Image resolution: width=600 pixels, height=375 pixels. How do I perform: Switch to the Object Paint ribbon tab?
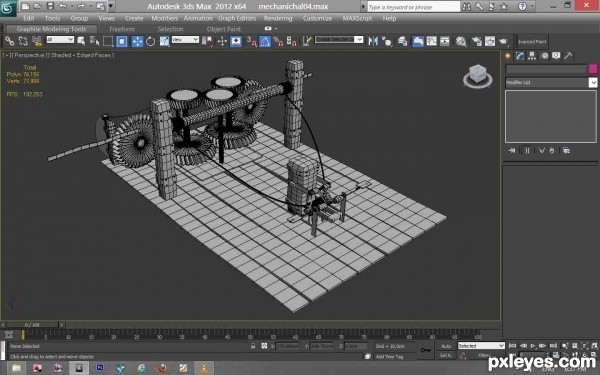(x=223, y=29)
